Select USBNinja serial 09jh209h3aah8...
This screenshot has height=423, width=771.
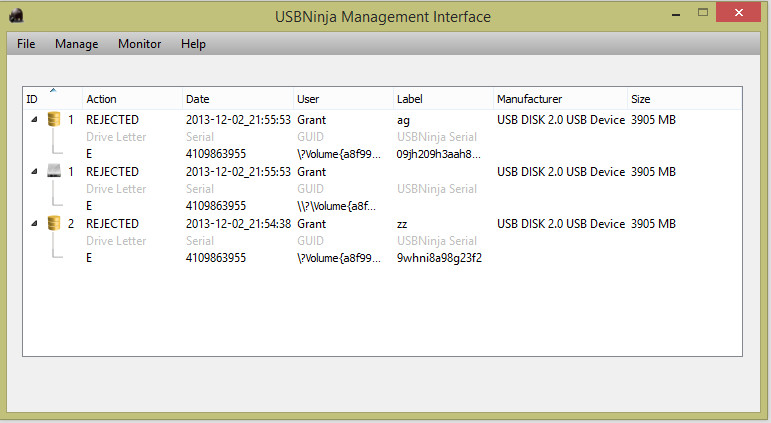pos(439,154)
